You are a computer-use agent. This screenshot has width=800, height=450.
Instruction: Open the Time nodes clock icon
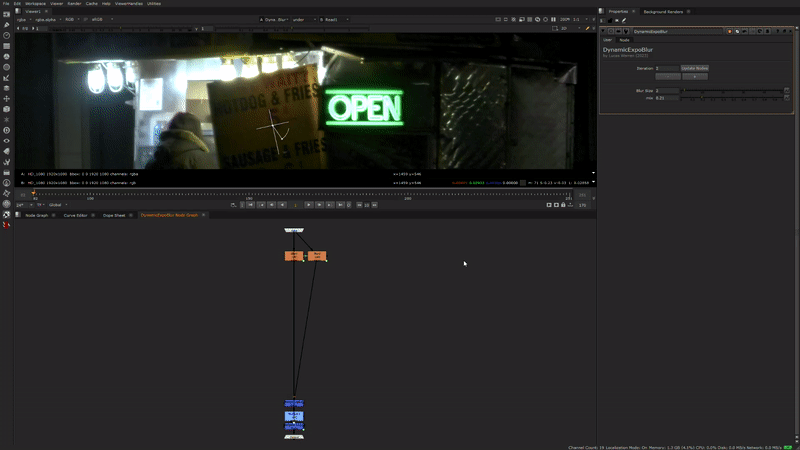pos(6,36)
